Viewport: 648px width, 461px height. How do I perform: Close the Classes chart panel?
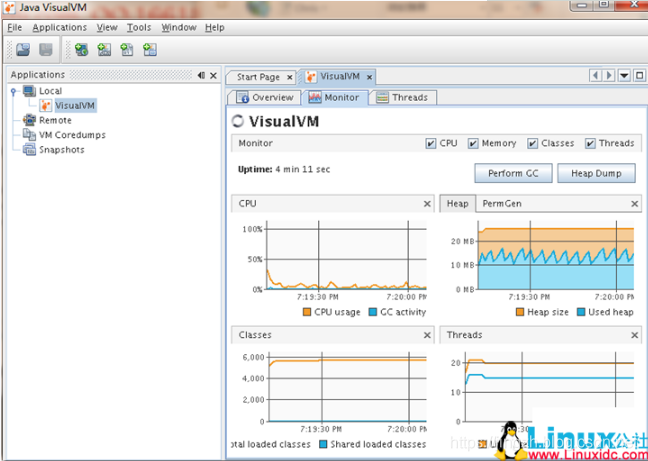(427, 335)
